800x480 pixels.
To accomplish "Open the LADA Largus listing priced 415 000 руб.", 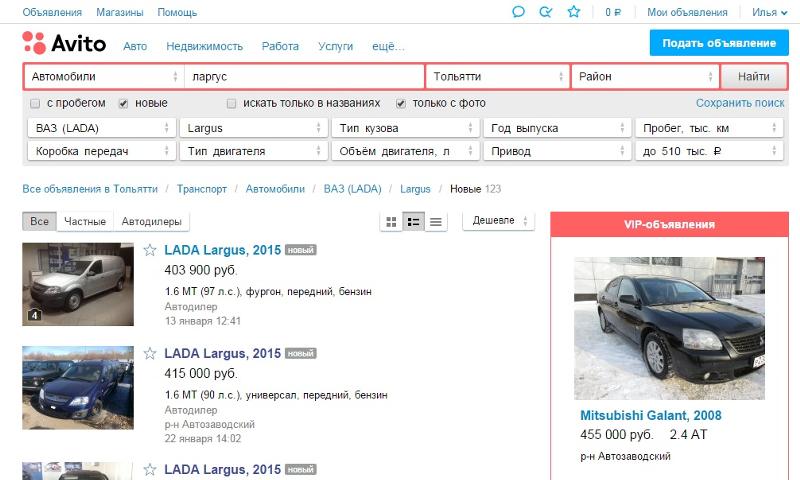I will tap(222, 353).
